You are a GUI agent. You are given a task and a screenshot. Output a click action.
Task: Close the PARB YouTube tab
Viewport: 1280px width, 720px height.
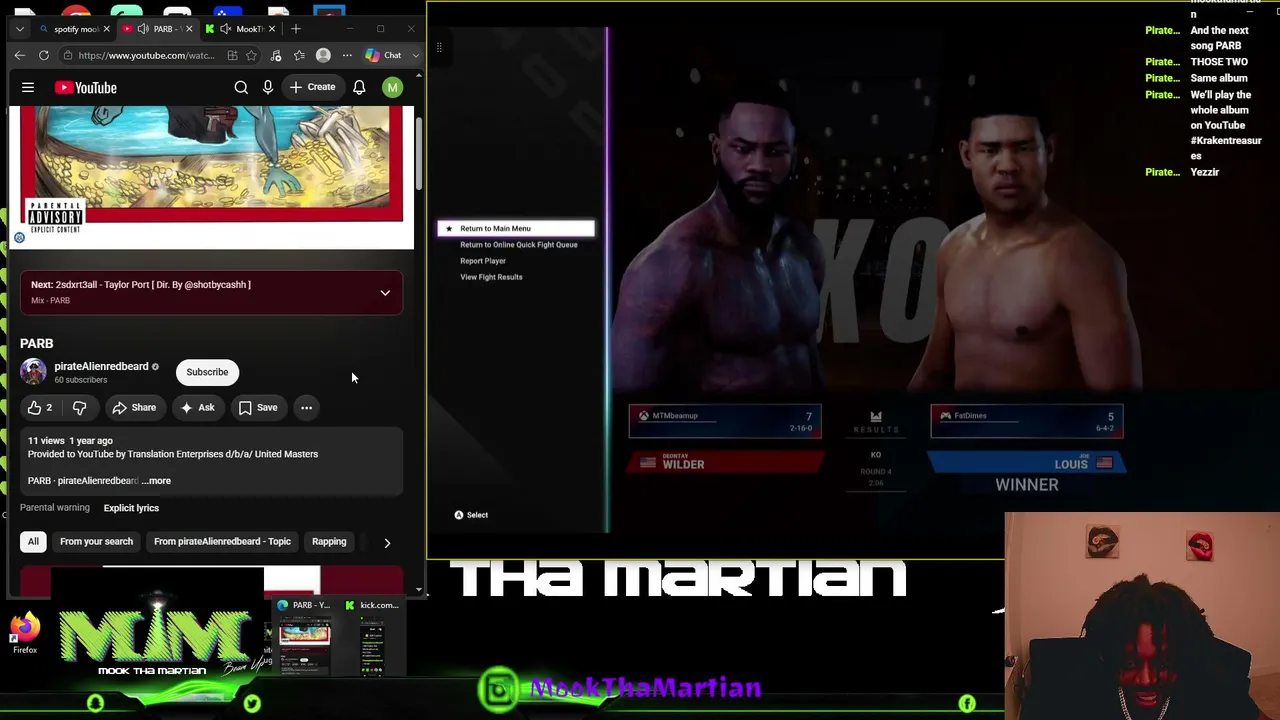click(189, 29)
